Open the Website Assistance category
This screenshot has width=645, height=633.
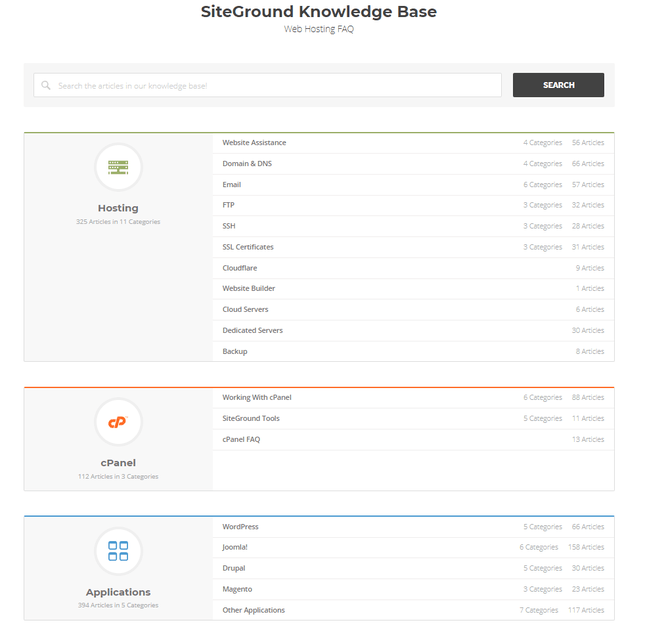254,143
